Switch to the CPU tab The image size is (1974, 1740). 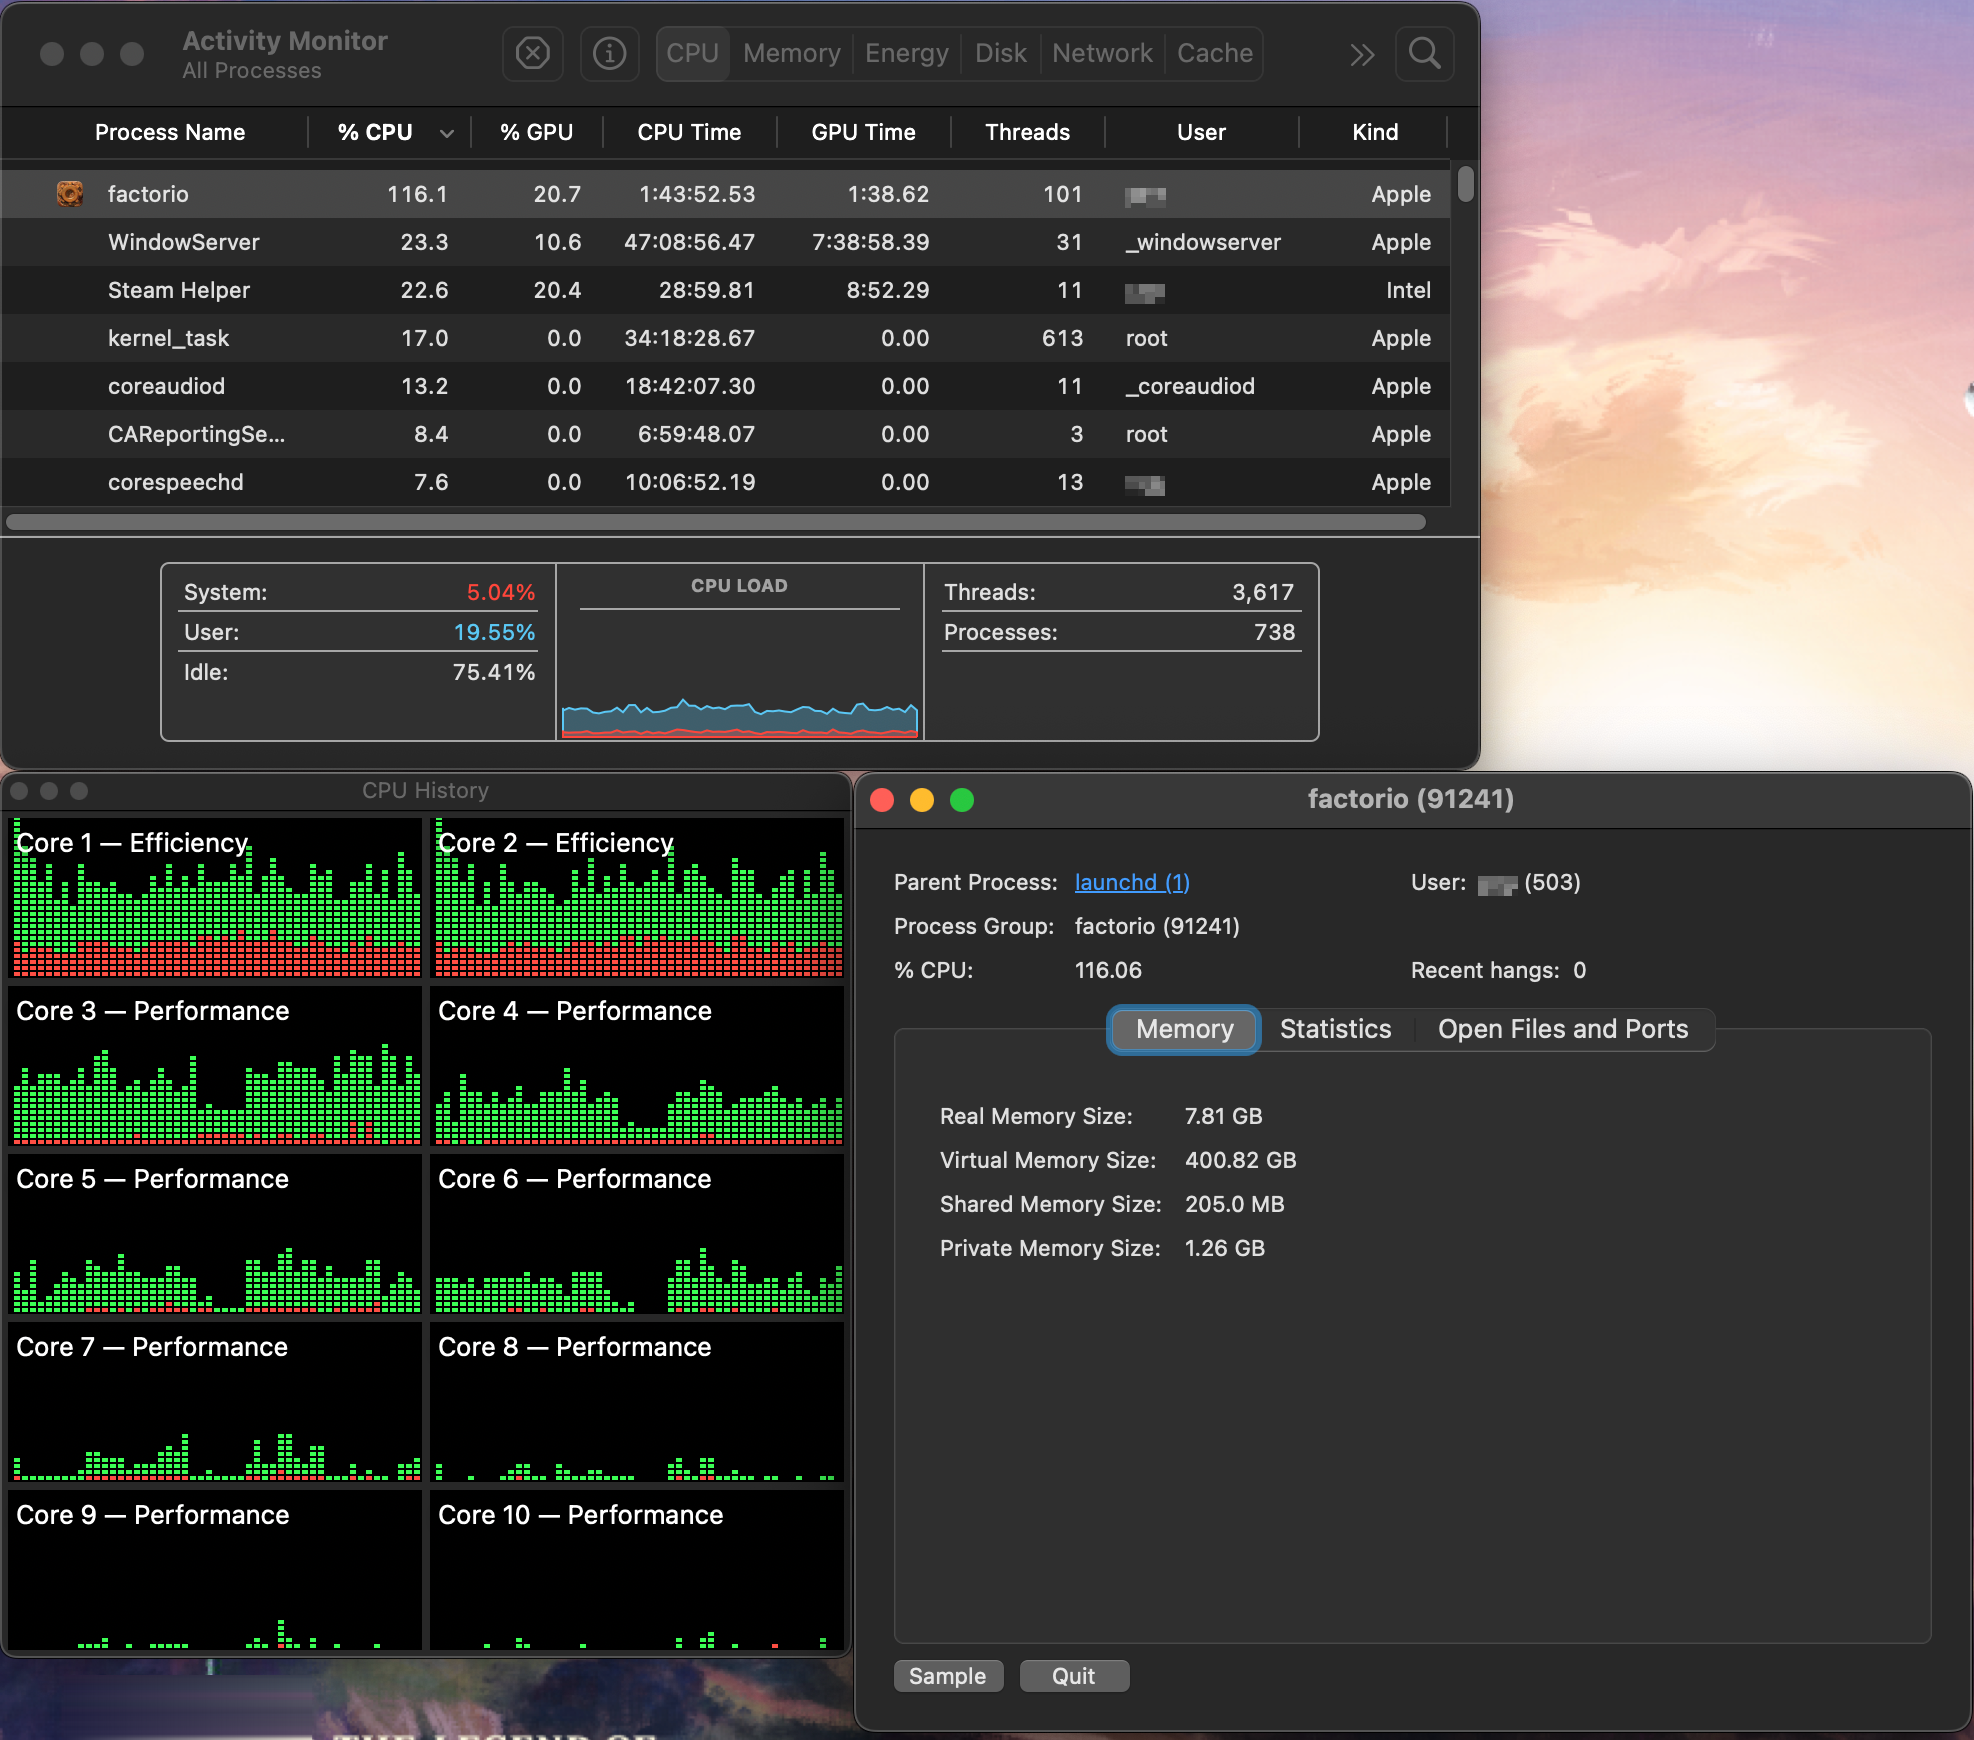[692, 53]
